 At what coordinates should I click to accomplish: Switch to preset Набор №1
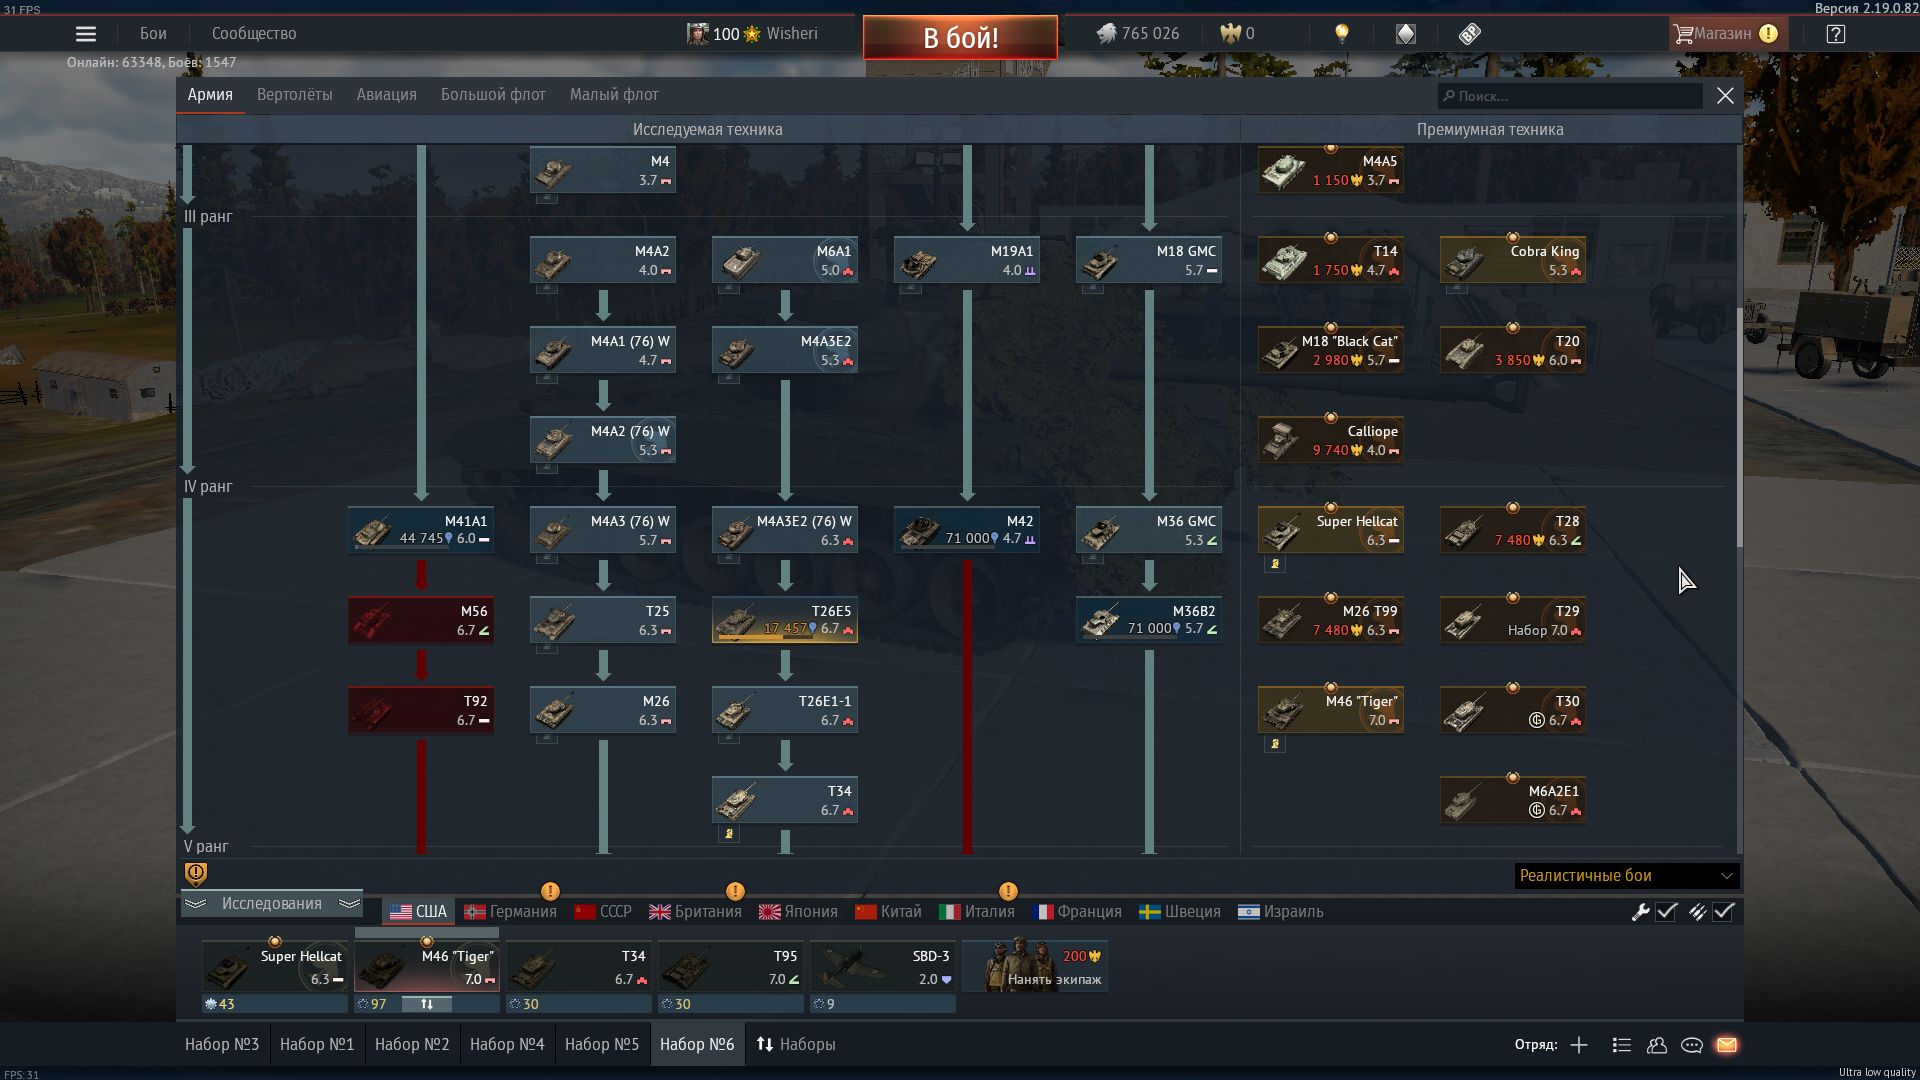[x=317, y=1045]
